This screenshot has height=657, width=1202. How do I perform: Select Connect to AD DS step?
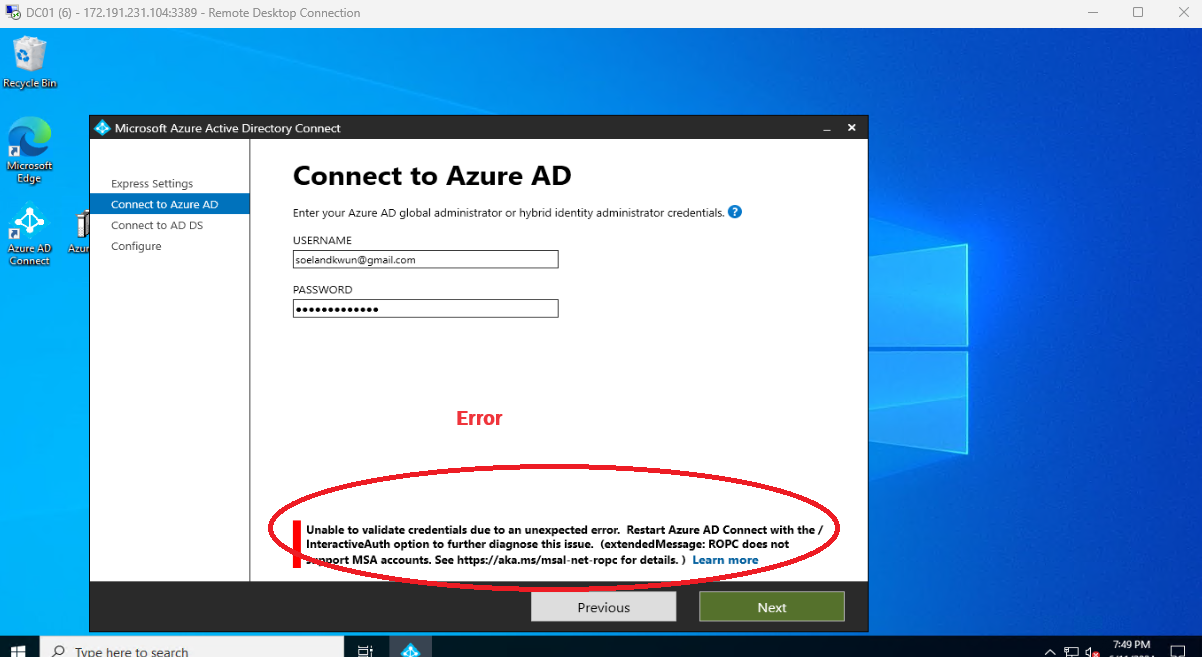point(157,226)
